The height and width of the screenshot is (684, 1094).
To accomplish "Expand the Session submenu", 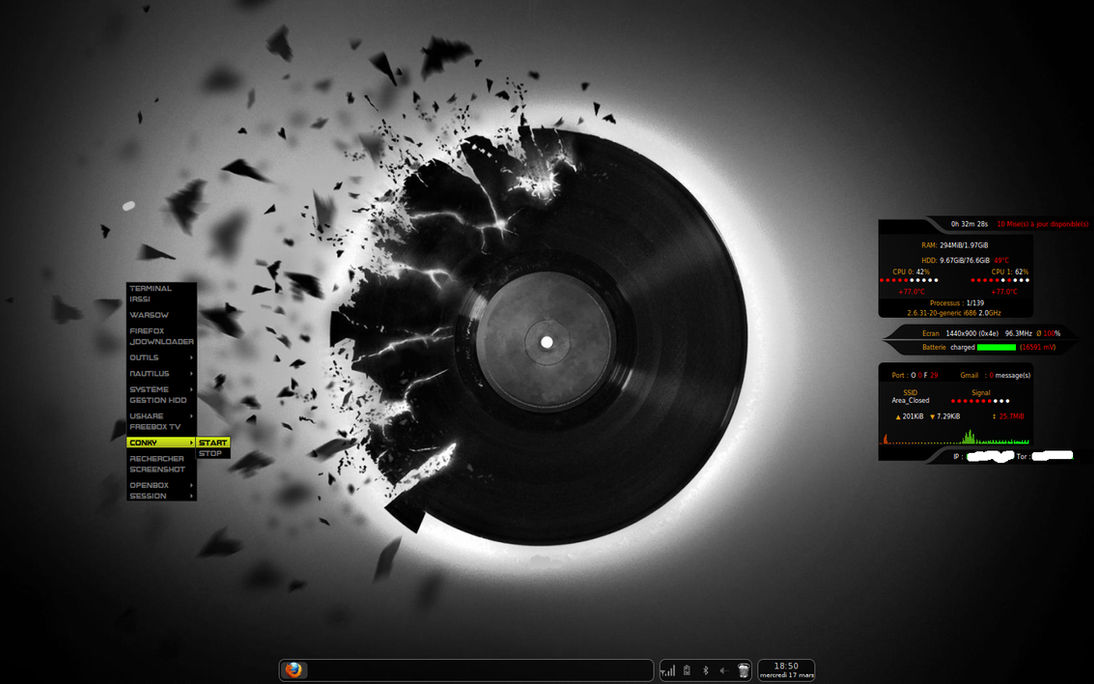I will (160, 496).
